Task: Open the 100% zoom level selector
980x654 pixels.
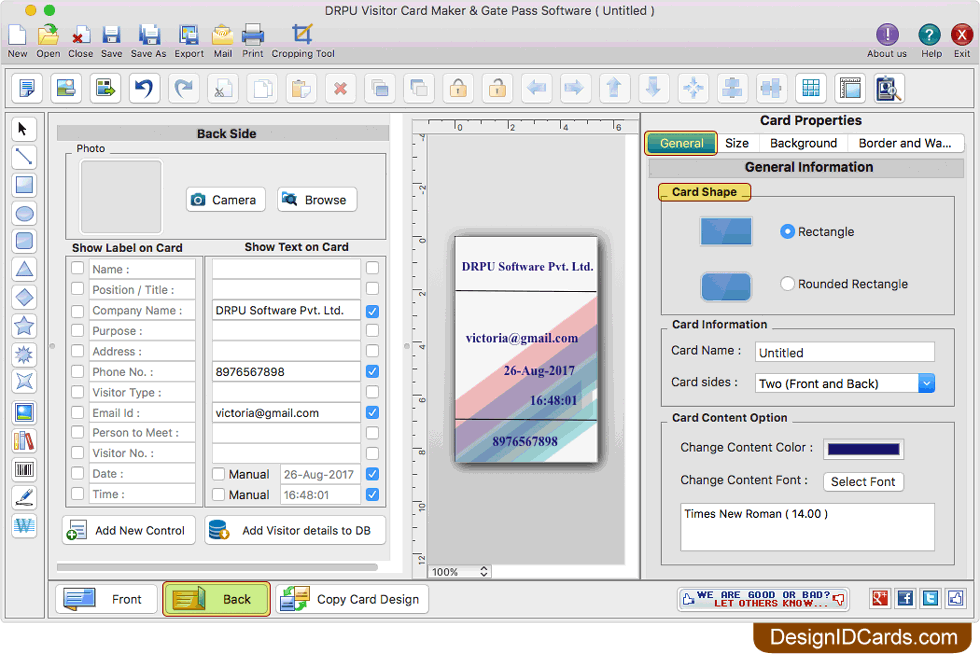Action: click(460, 572)
